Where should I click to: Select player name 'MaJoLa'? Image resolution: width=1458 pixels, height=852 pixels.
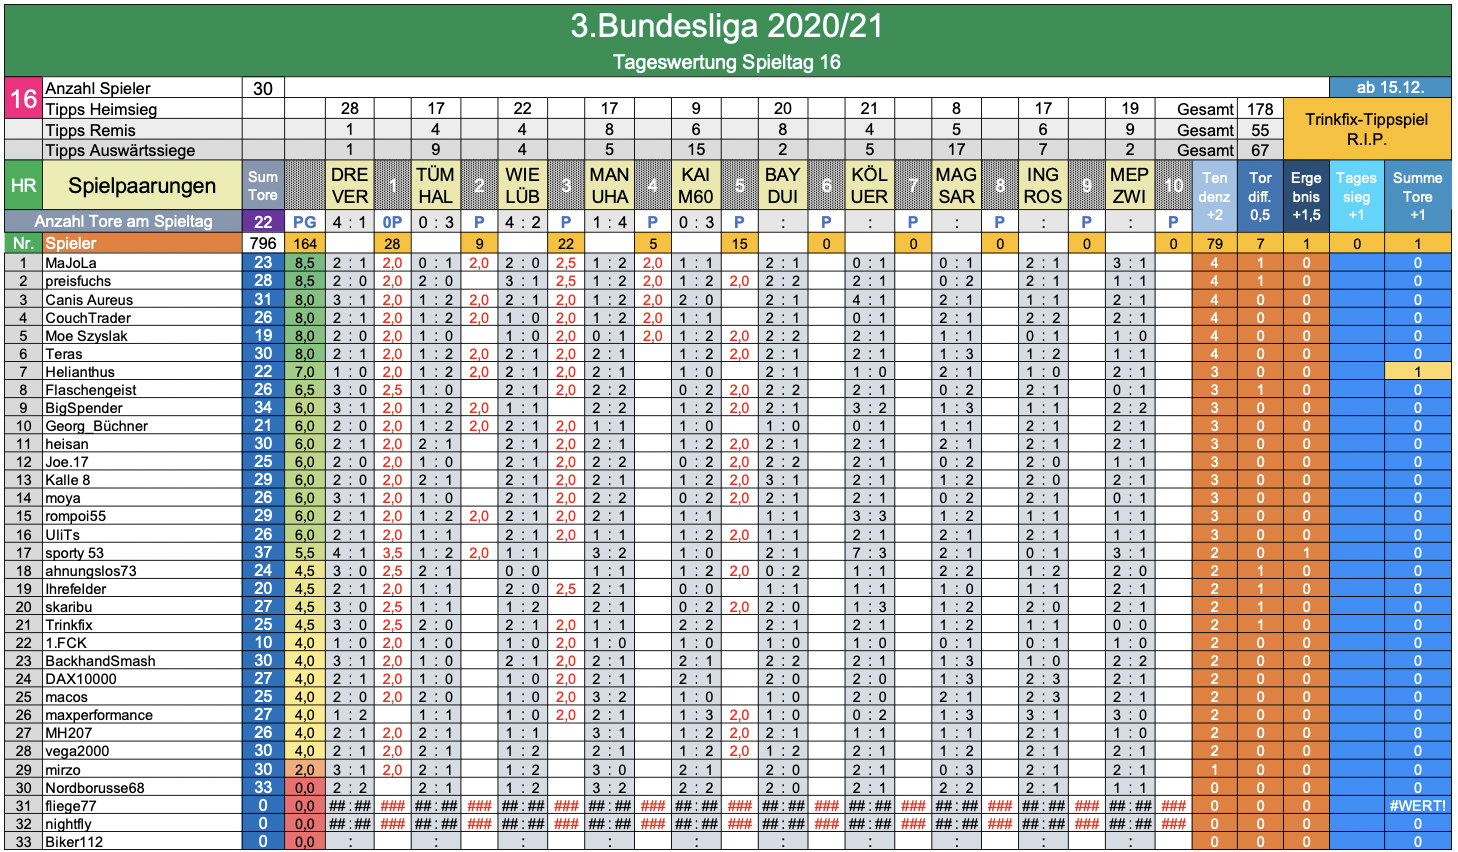(71, 263)
